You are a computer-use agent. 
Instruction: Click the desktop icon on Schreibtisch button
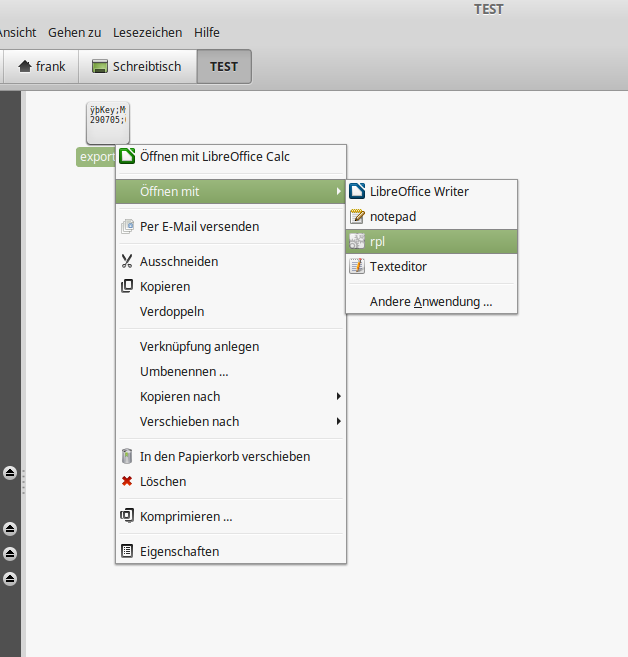(x=100, y=66)
